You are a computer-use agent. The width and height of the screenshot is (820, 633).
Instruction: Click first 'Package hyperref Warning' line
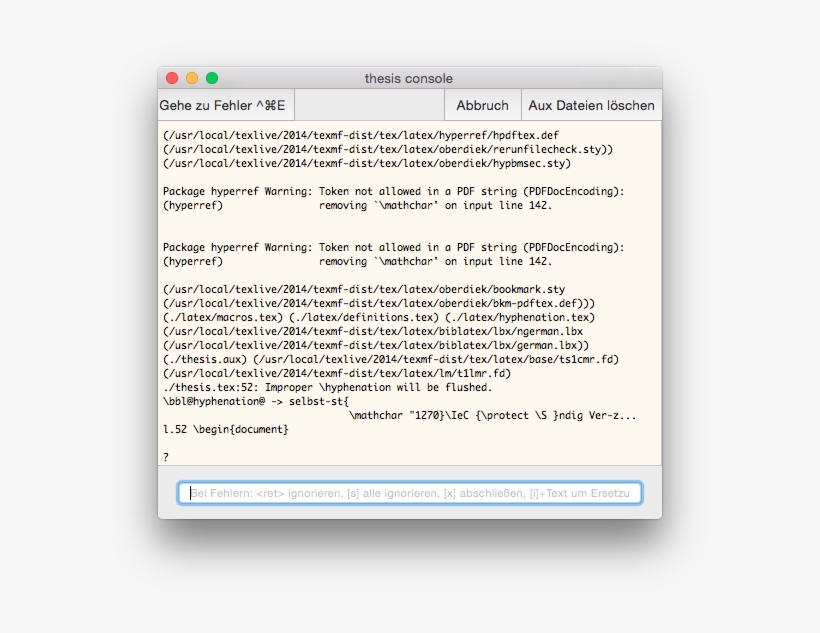point(394,191)
